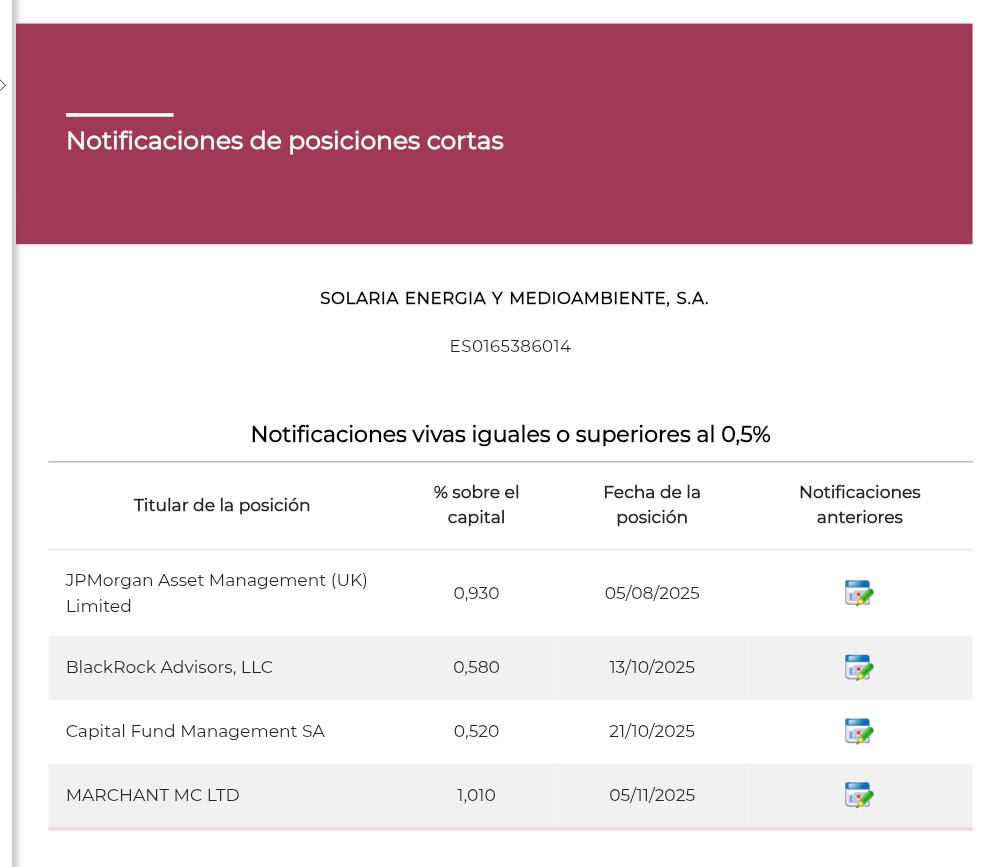View Capital Fund Management SA's earlier notifications

(859, 731)
